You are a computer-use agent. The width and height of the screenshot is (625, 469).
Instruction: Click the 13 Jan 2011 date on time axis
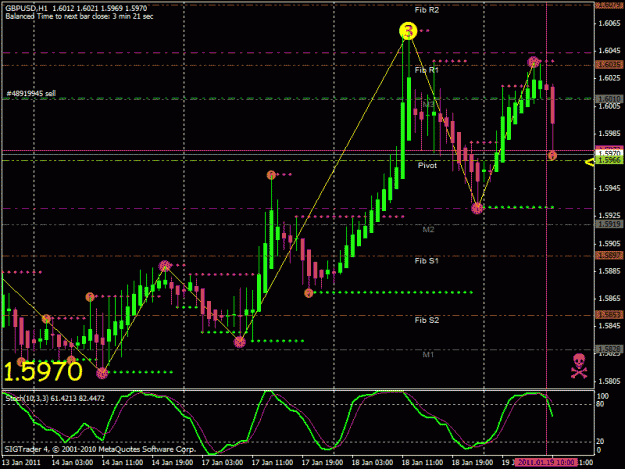click(x=21, y=462)
